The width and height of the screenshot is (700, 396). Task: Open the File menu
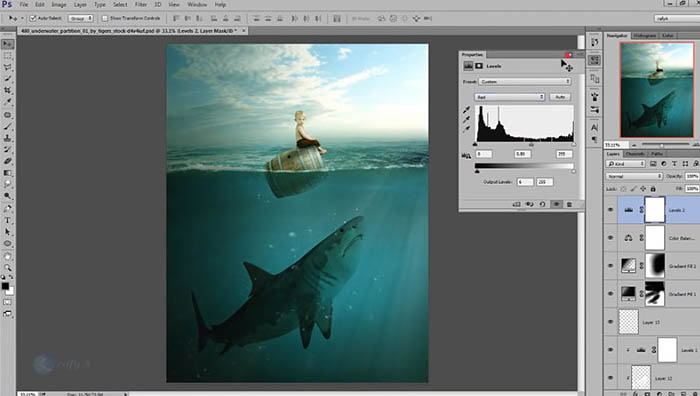coord(24,4)
